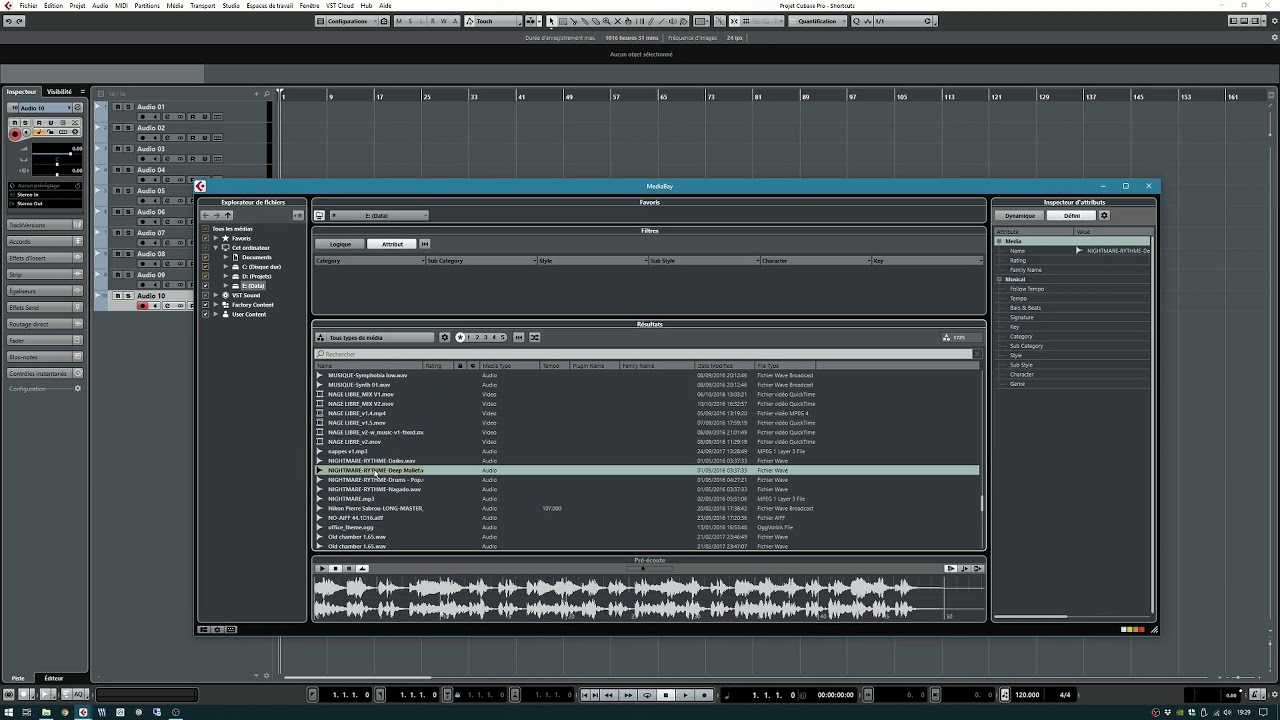This screenshot has height=720, width=1280.
Task: Play the MediaBay preview
Action: (x=323, y=568)
